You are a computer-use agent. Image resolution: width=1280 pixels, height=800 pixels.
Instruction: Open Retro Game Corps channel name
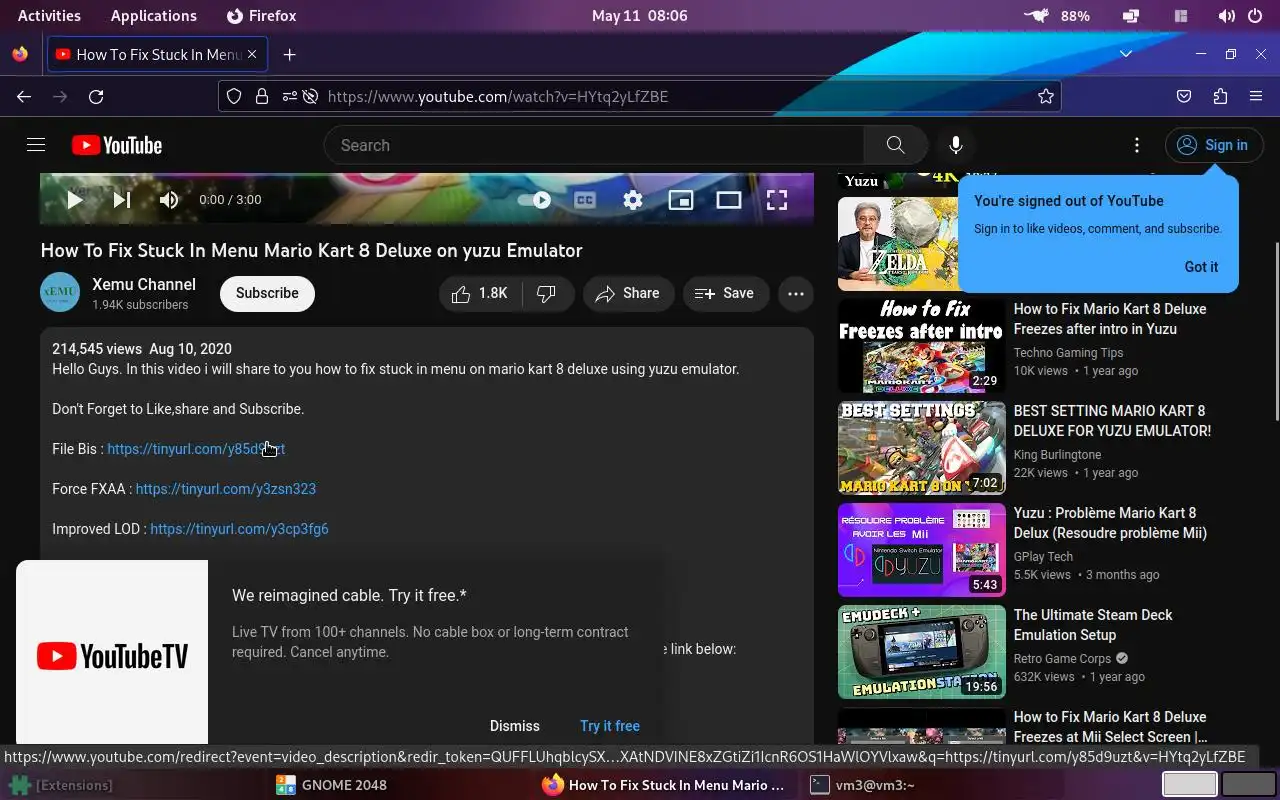coord(1062,659)
